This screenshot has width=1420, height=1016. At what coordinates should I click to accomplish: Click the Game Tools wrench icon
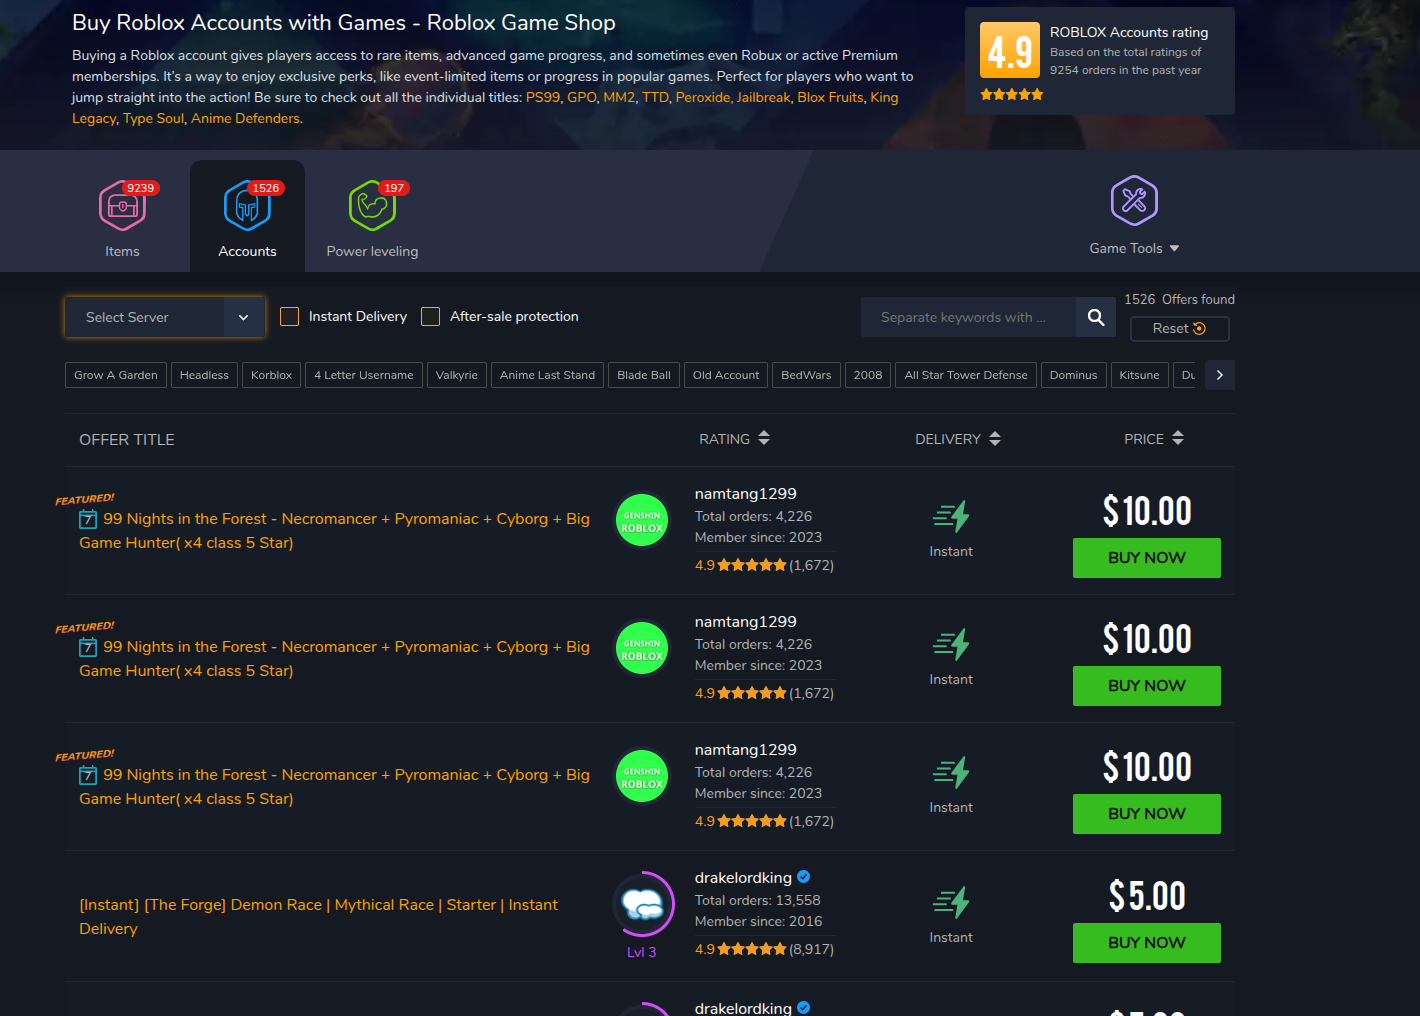point(1134,201)
